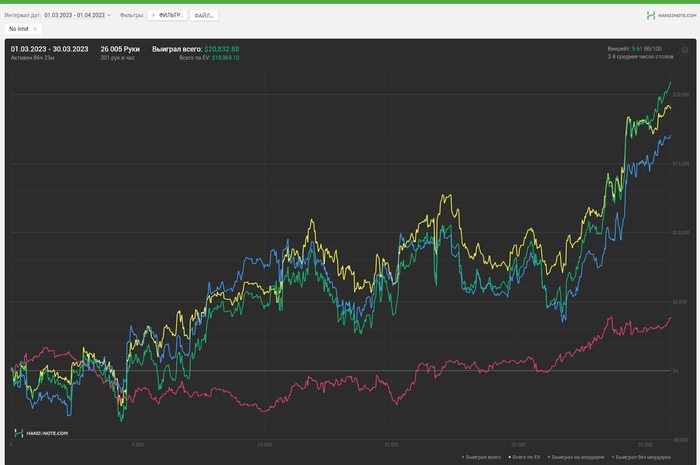Toggle the Выиграл без шоудауна legend series
The height and width of the screenshot is (465, 700).
(641, 457)
